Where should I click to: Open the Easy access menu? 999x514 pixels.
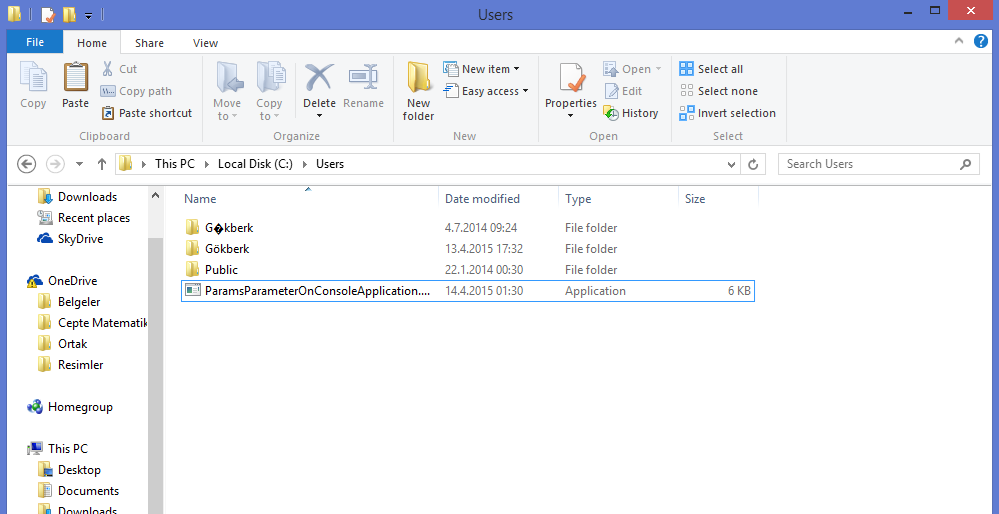click(x=487, y=91)
